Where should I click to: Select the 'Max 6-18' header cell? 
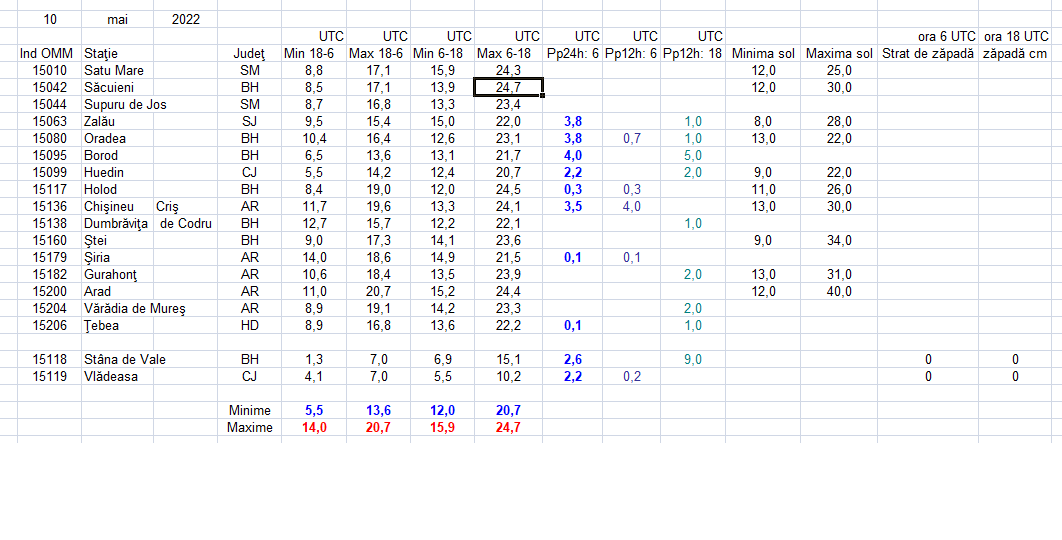508,54
